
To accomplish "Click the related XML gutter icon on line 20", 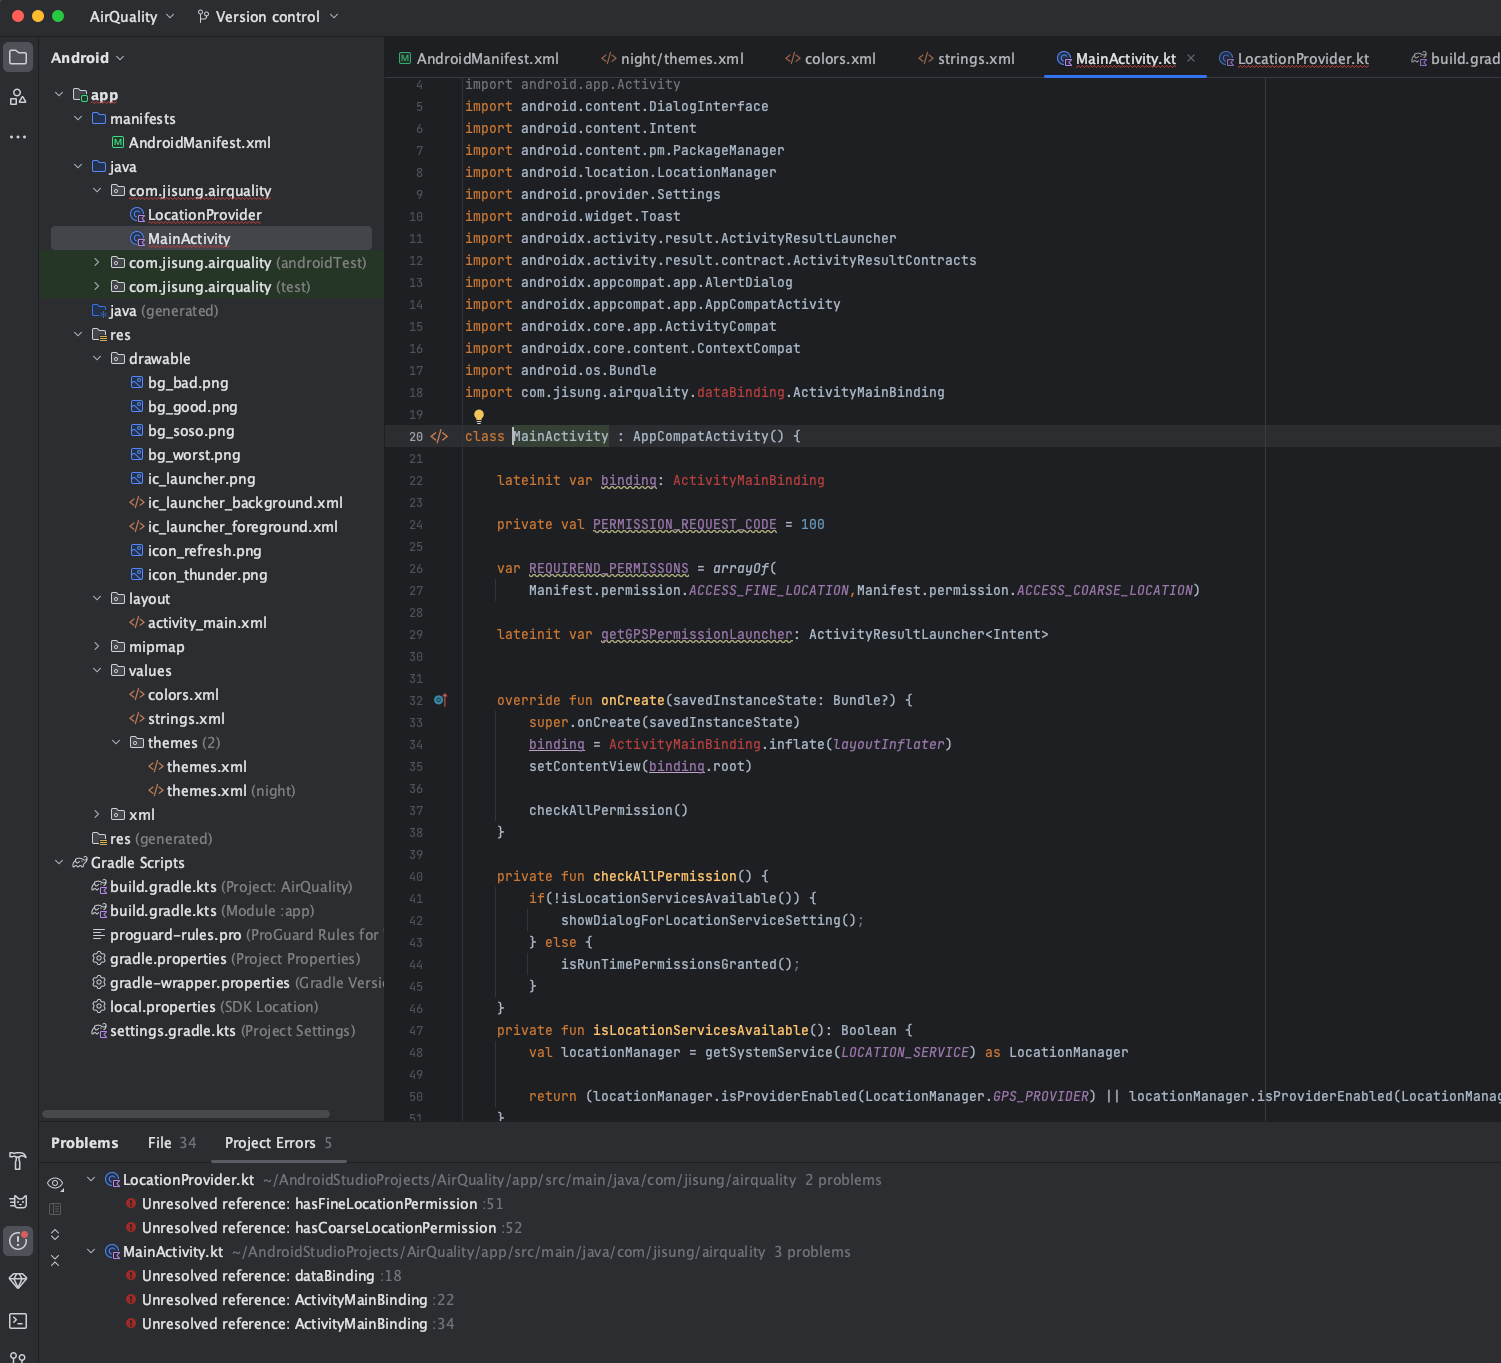I will point(439,437).
